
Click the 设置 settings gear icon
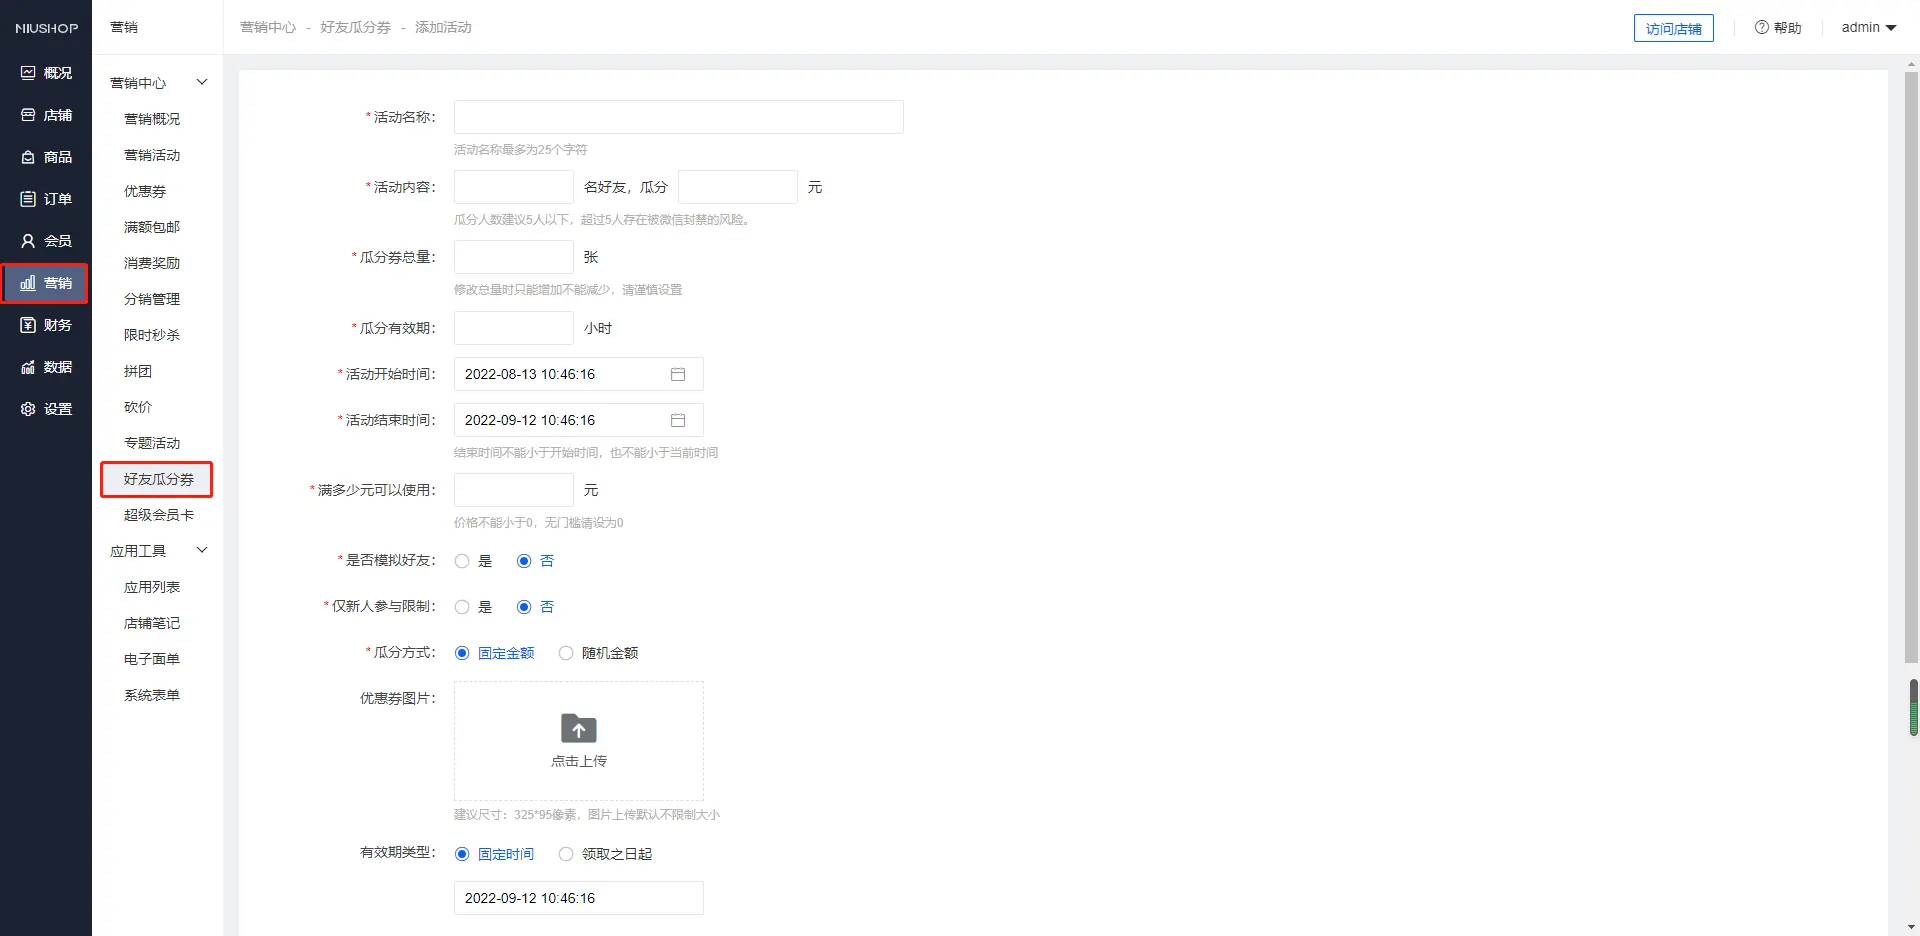28,409
